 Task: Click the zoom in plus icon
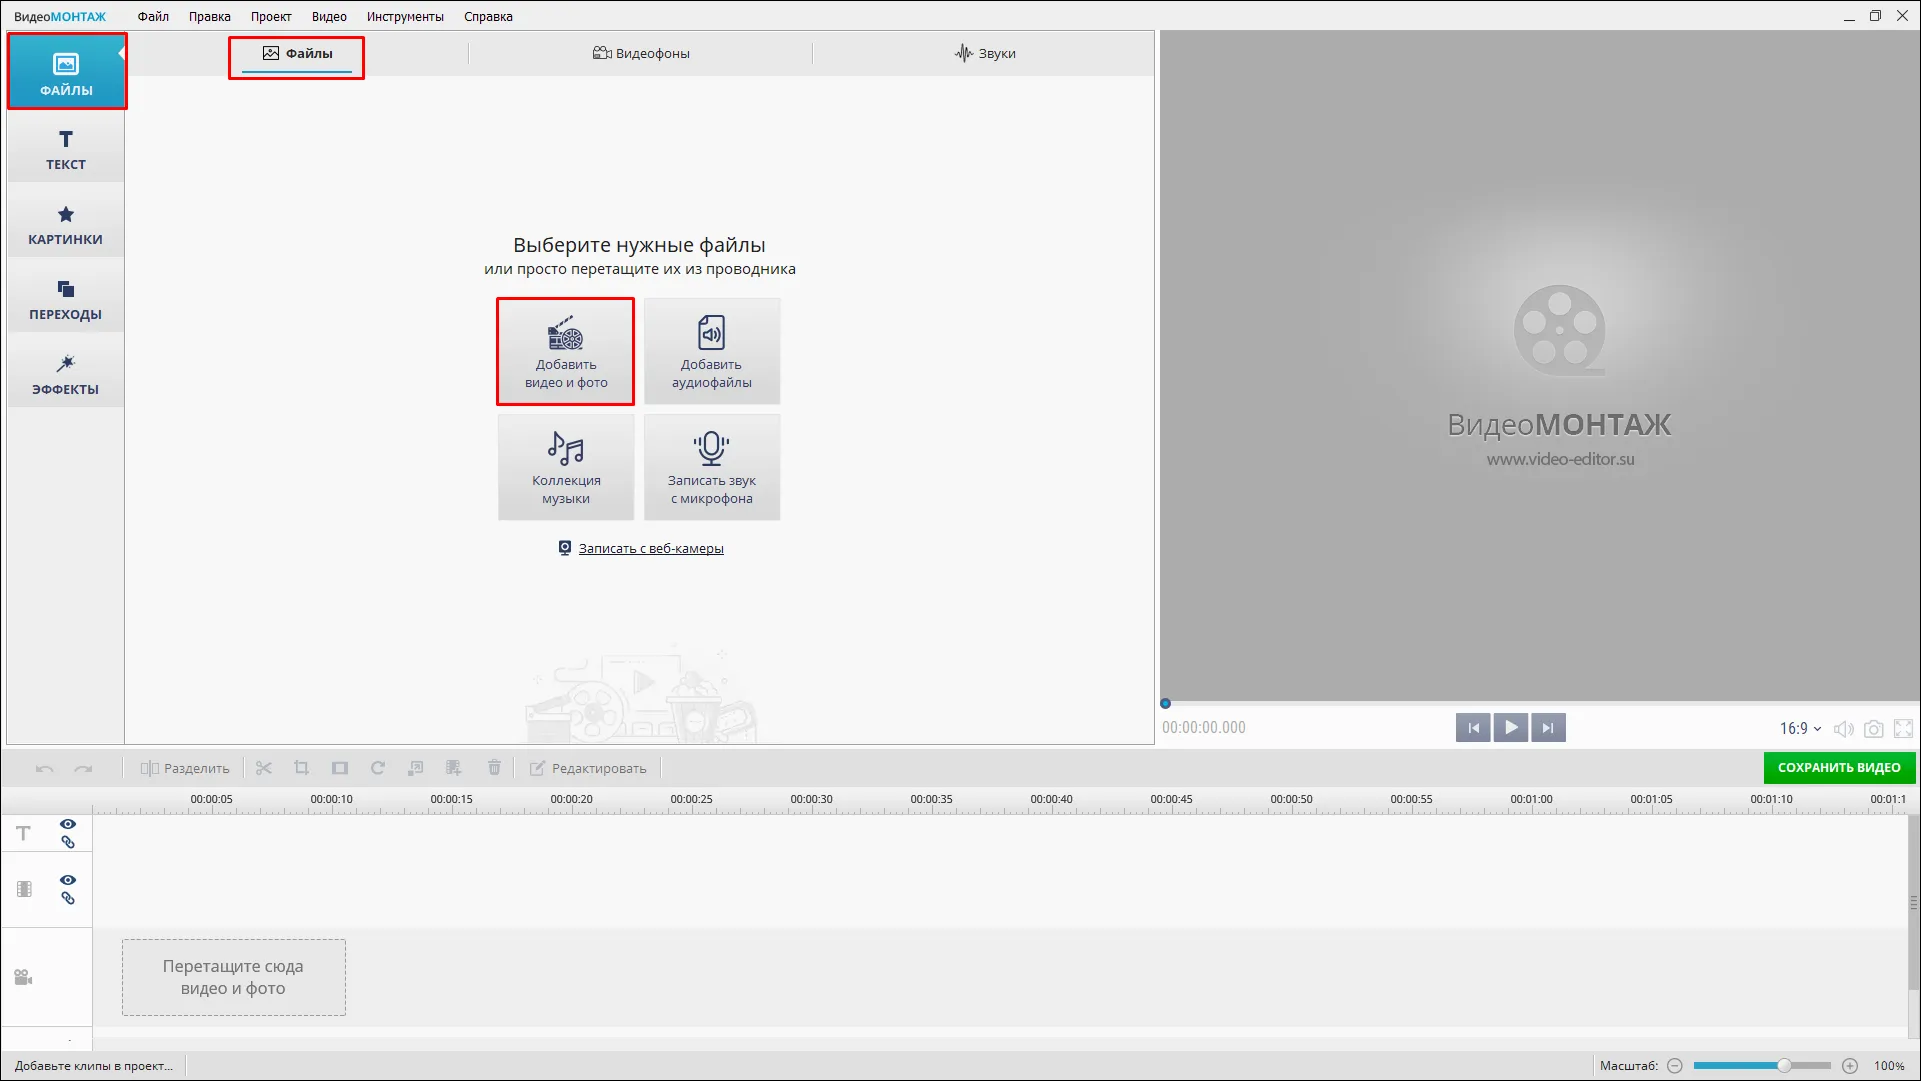[x=1850, y=1066]
